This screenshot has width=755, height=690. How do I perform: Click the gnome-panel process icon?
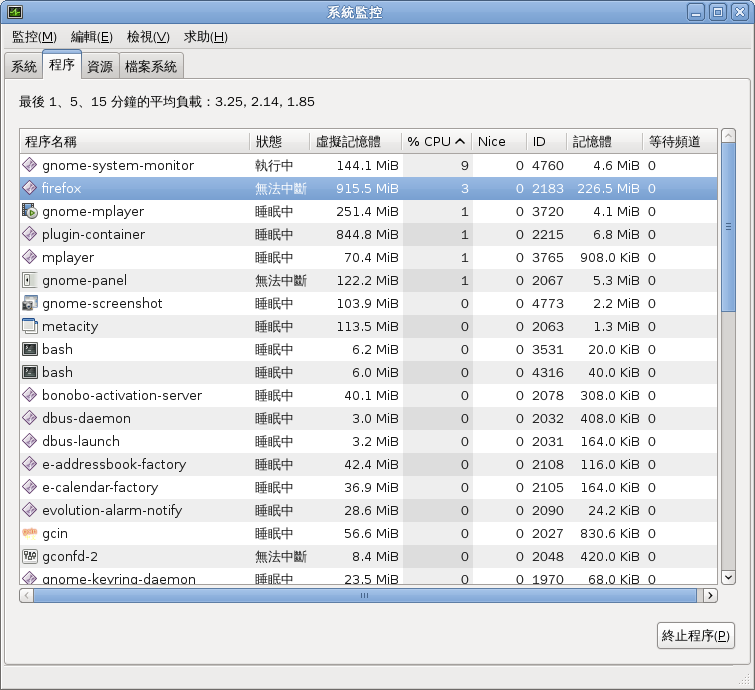pyautogui.click(x=30, y=280)
